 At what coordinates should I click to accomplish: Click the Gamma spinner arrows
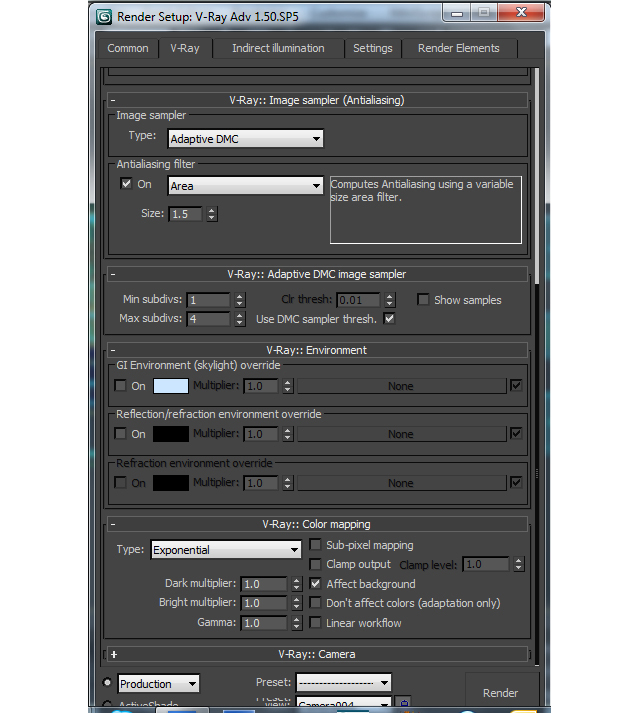pyautogui.click(x=297, y=623)
